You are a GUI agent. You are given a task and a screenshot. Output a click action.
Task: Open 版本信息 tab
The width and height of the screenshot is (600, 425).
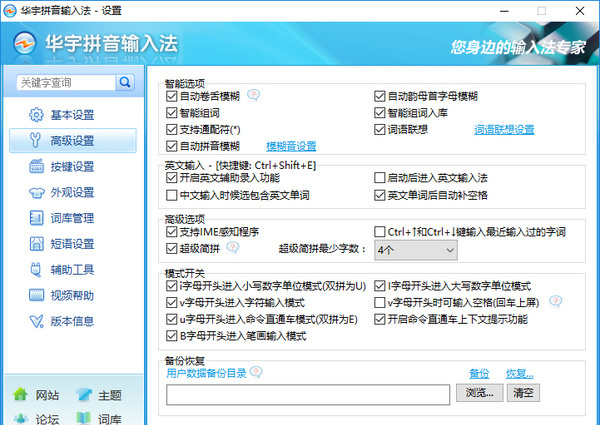click(x=73, y=321)
